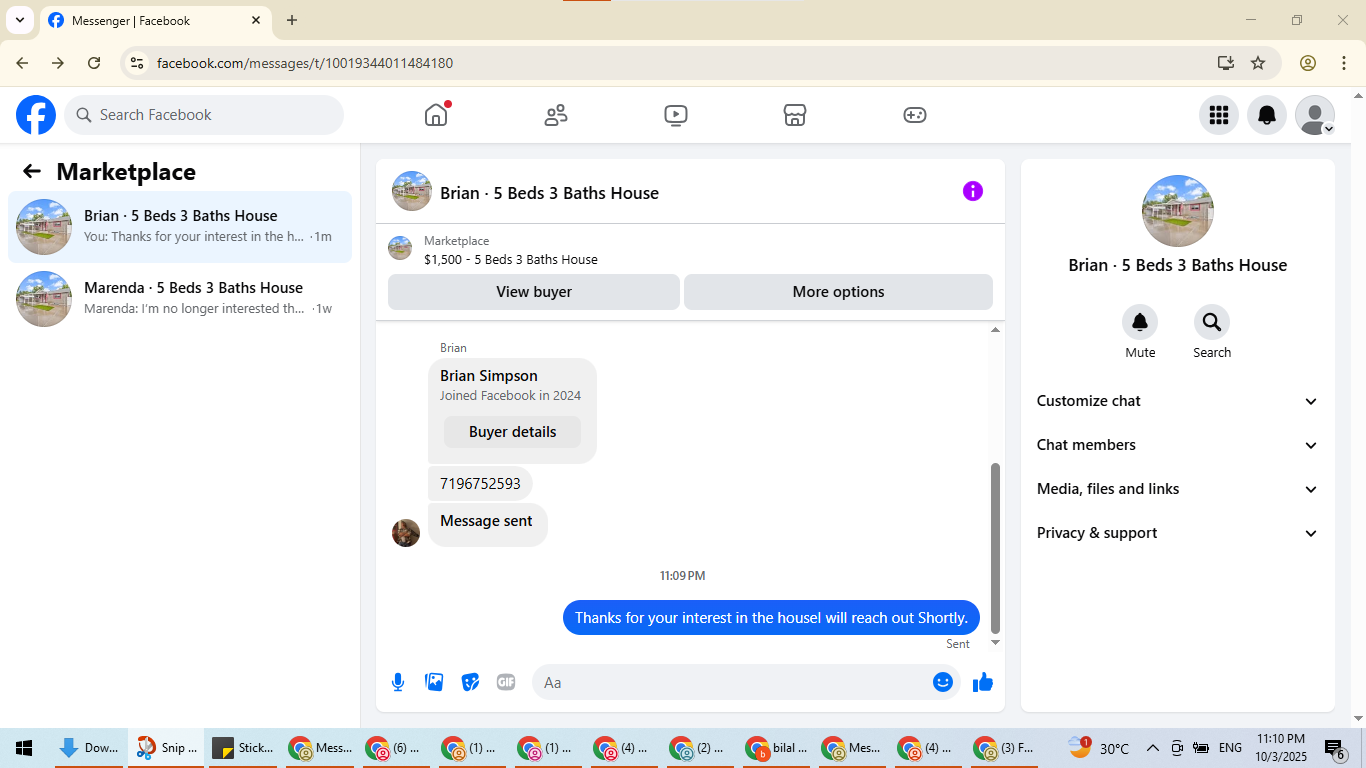Click Brian's small avatar beside messages

(x=406, y=533)
